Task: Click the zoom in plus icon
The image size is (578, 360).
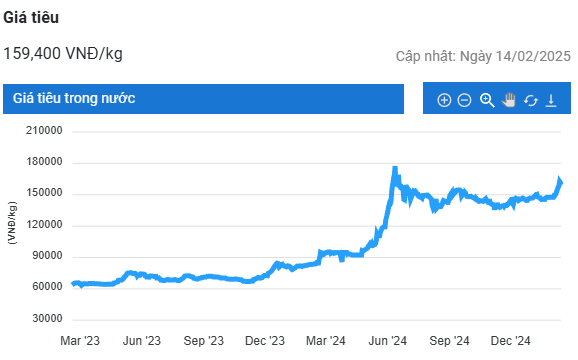Action: coord(444,100)
